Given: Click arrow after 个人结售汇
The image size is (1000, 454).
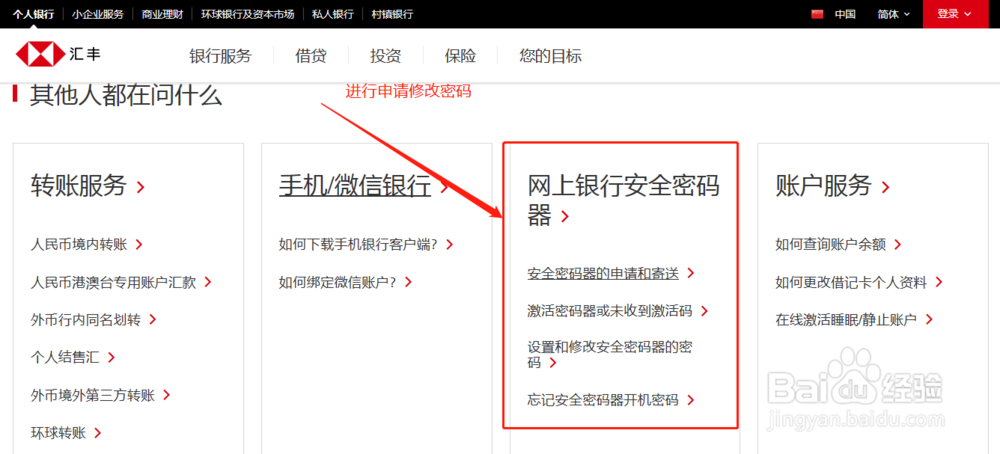Looking at the screenshot, I should 111,357.
